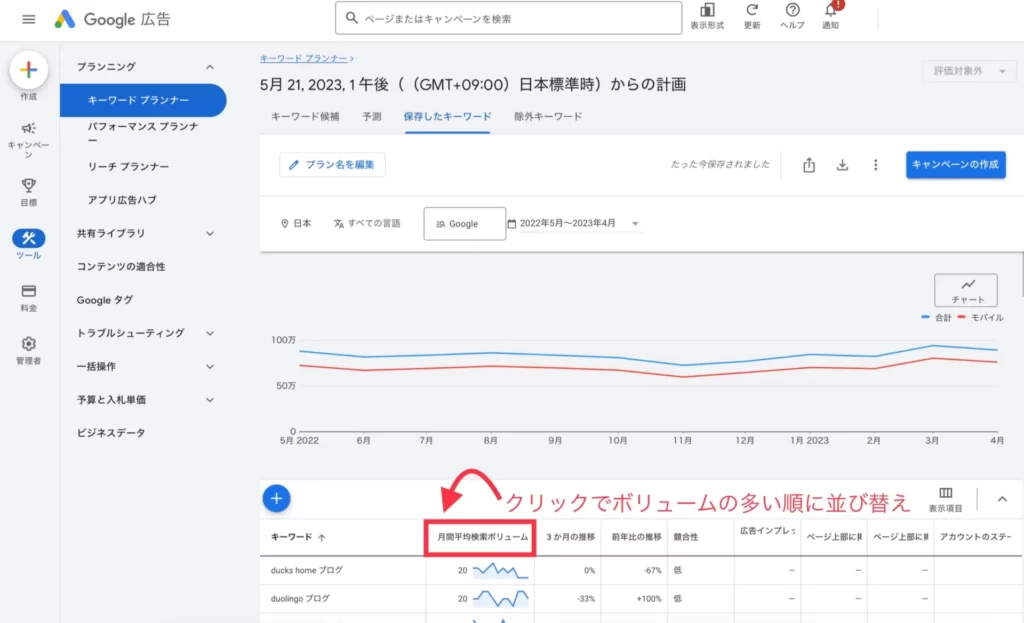Switch to the 除外キーワード tab
Image resolution: width=1024 pixels, height=623 pixels.
pos(548,116)
